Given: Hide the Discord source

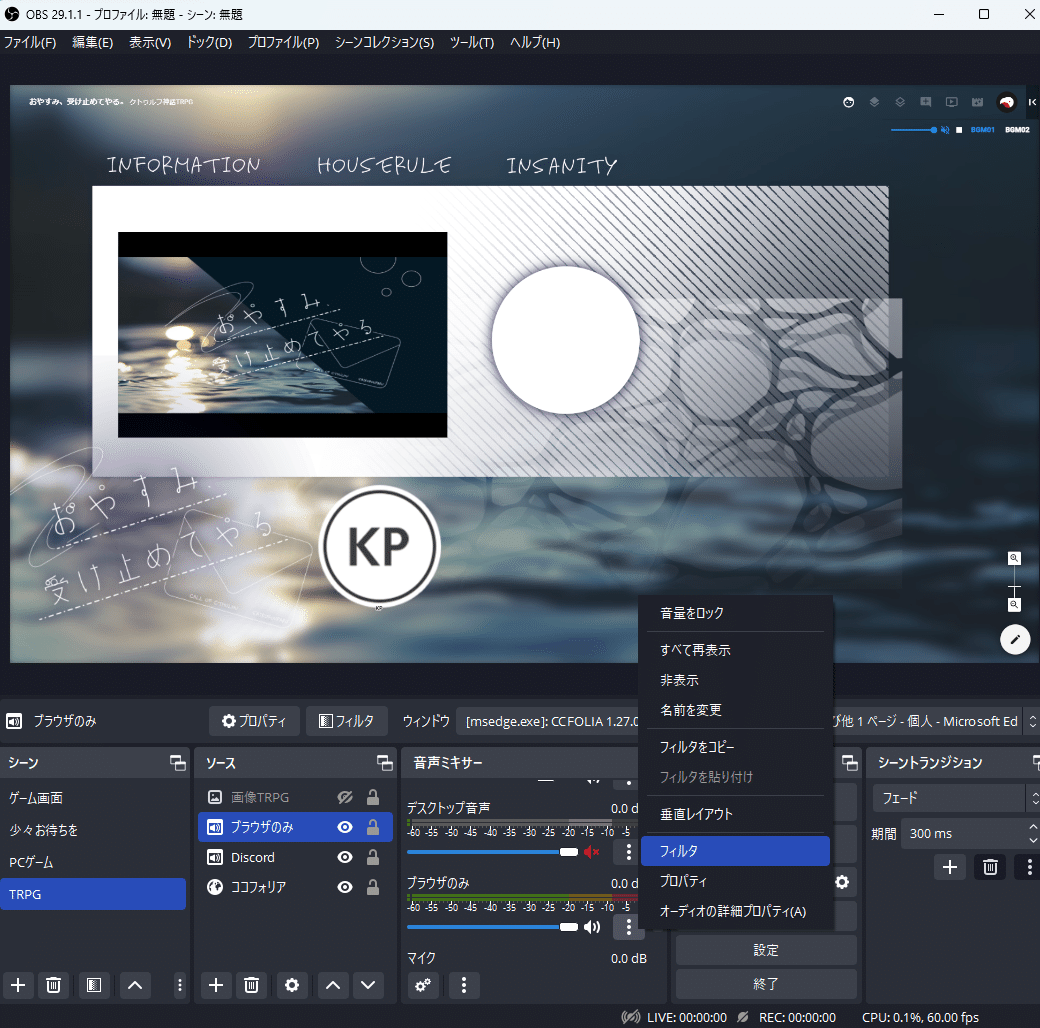Looking at the screenshot, I should (345, 857).
